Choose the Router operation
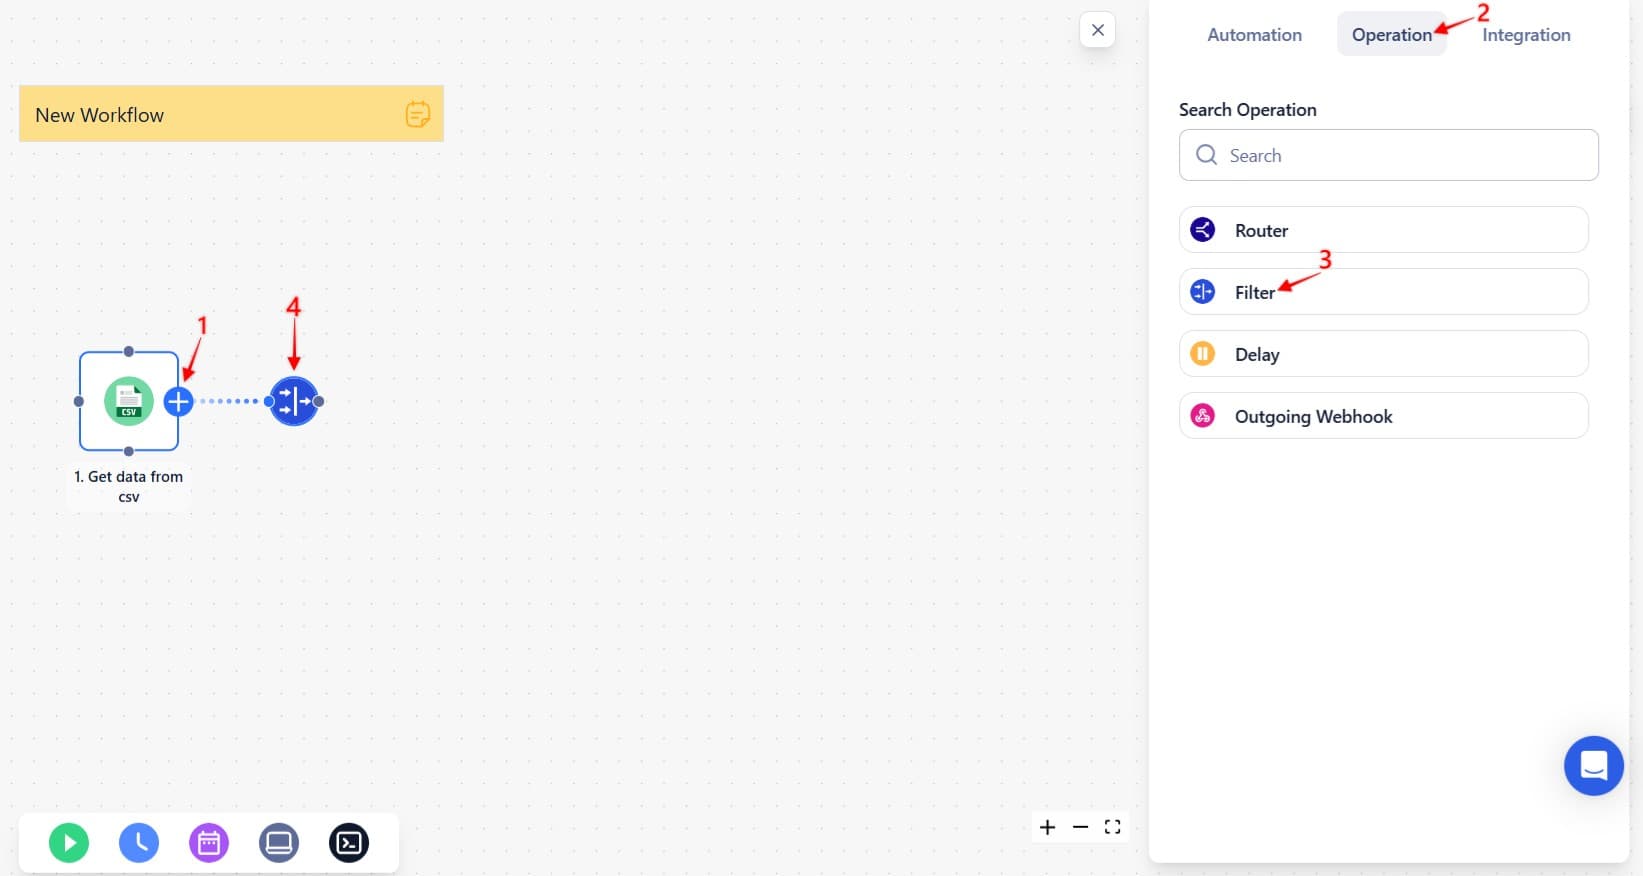 pos(1383,230)
